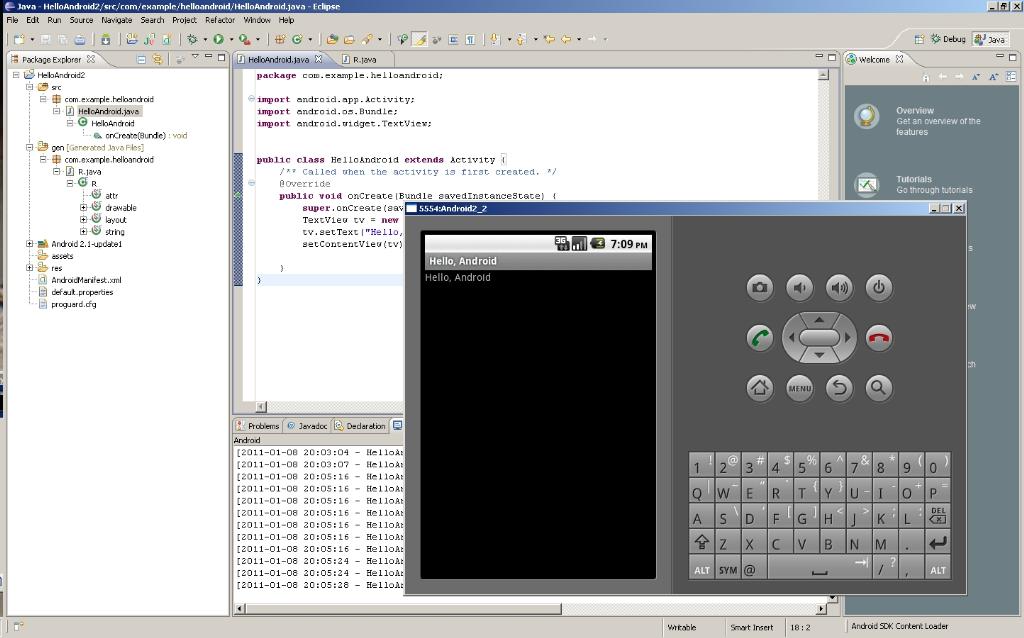This screenshot has height=638, width=1024.
Task: Click emulator volume down button
Action: pyautogui.click(x=799, y=287)
